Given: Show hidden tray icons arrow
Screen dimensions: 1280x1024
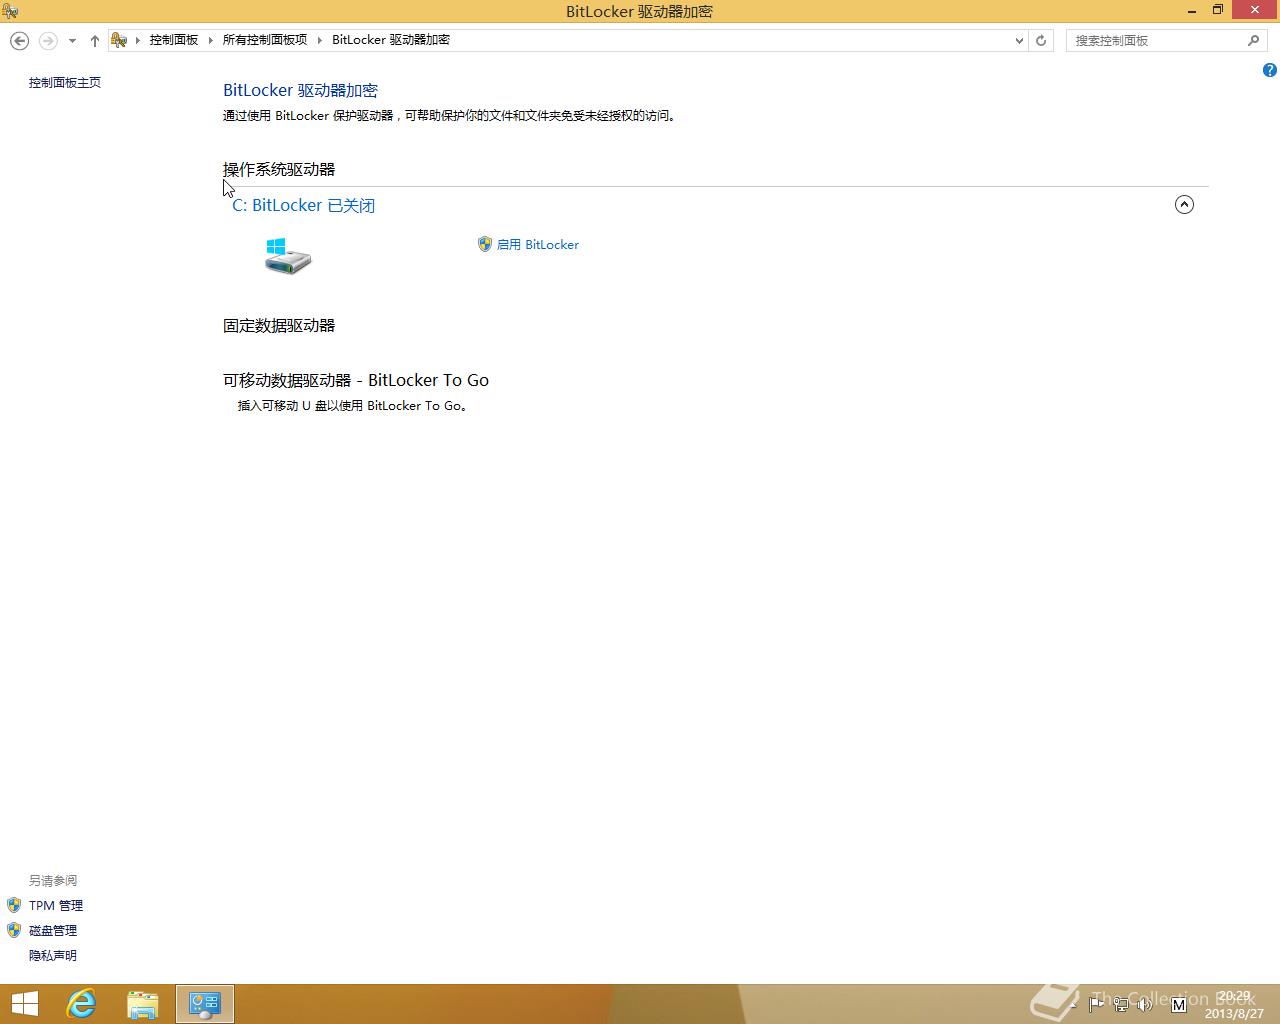Looking at the screenshot, I should 1072,1005.
